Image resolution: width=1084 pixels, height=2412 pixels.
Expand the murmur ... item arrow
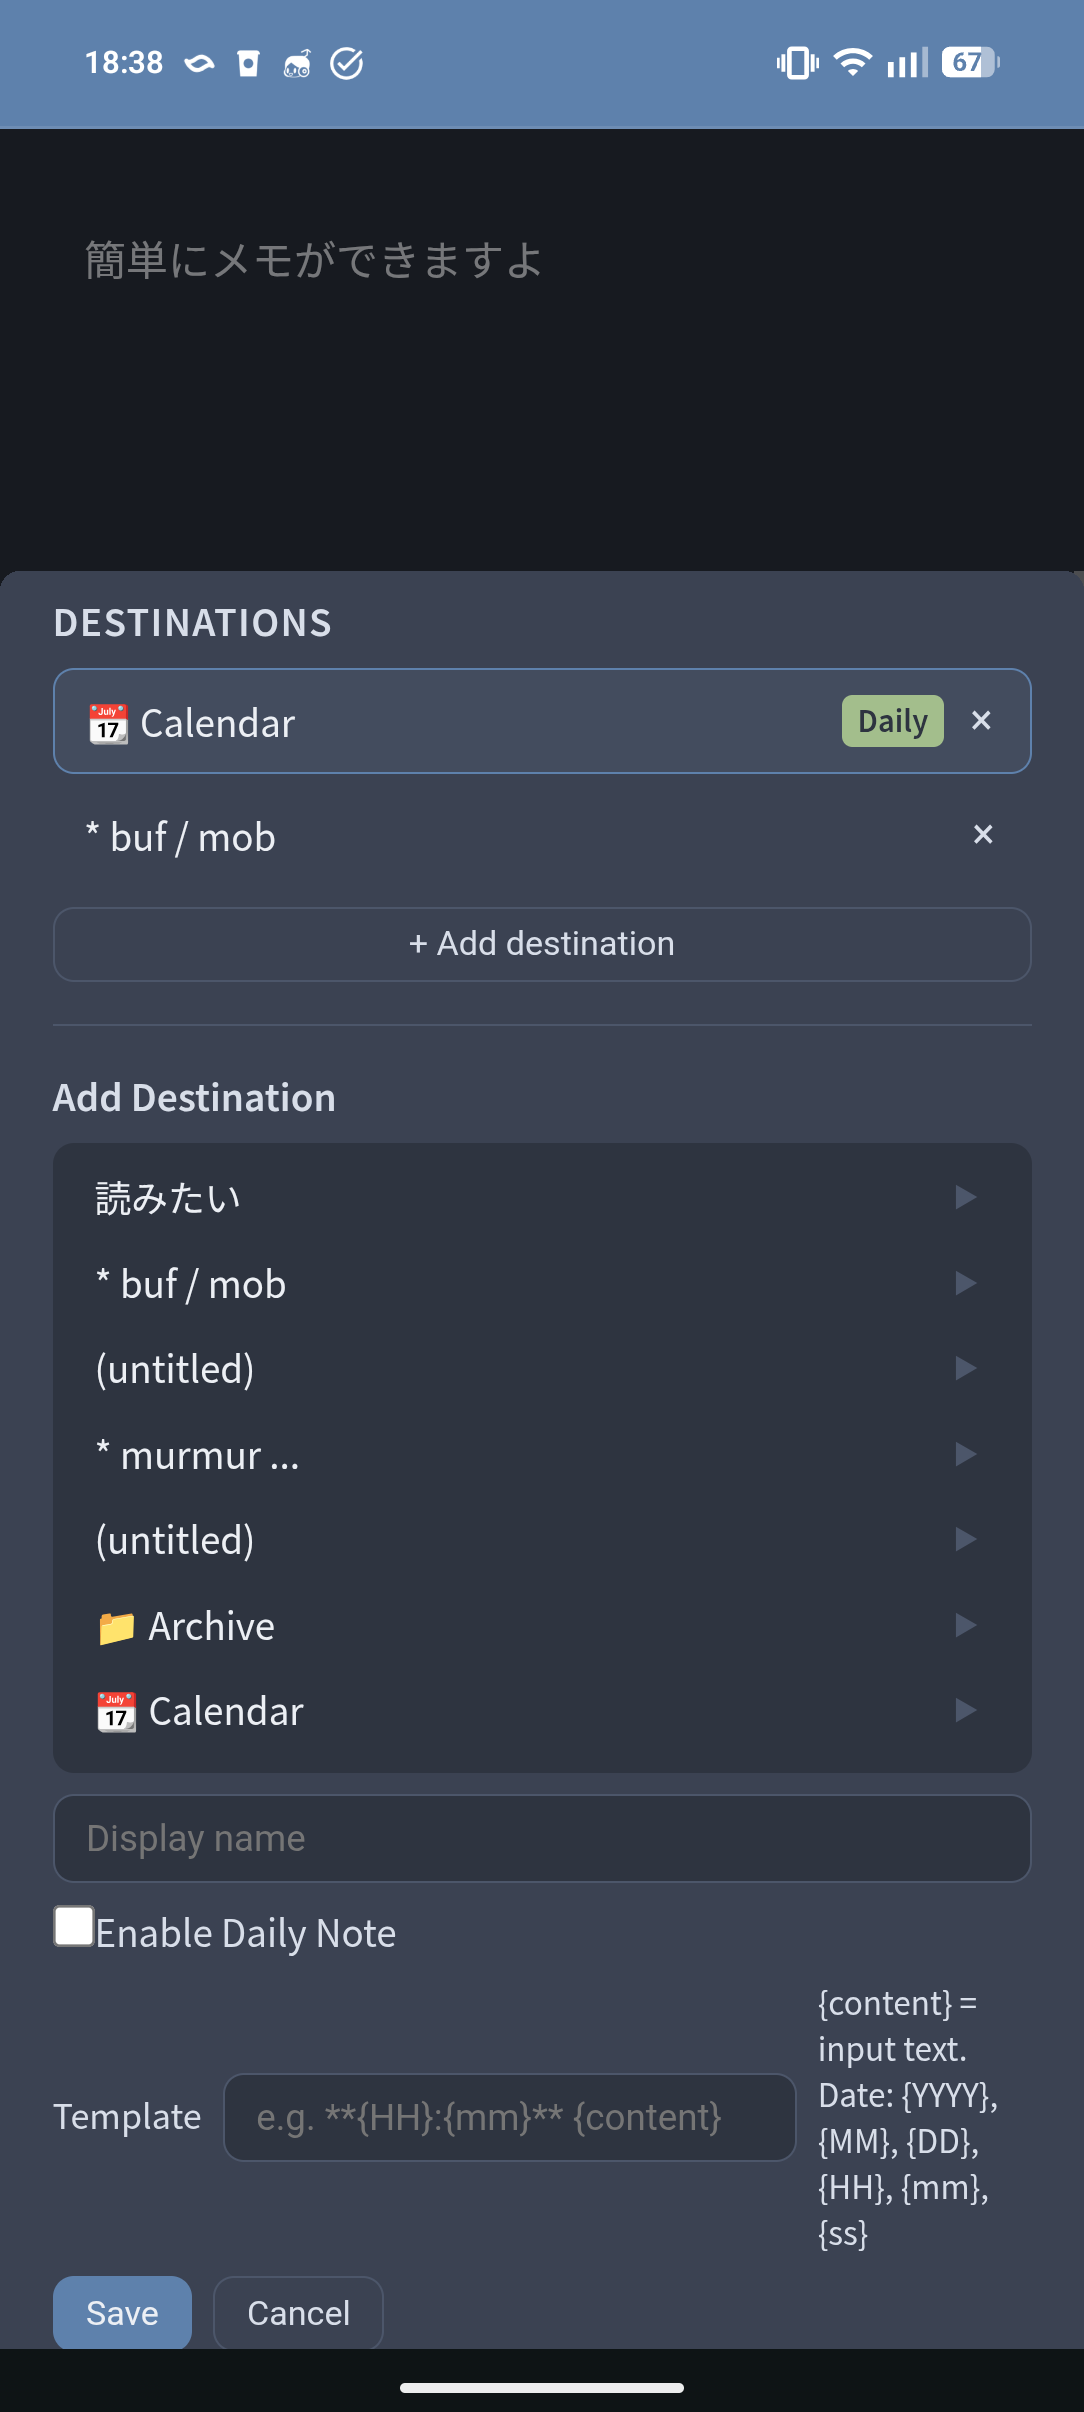coord(965,1454)
